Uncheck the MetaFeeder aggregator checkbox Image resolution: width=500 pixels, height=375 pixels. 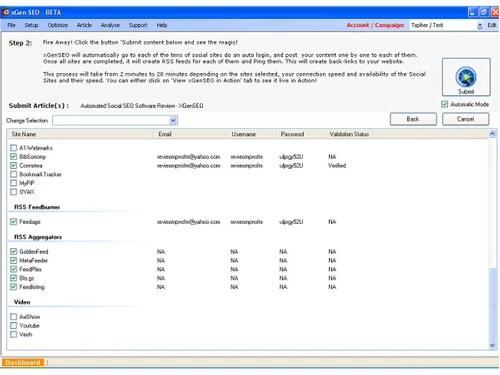pyautogui.click(x=13, y=260)
